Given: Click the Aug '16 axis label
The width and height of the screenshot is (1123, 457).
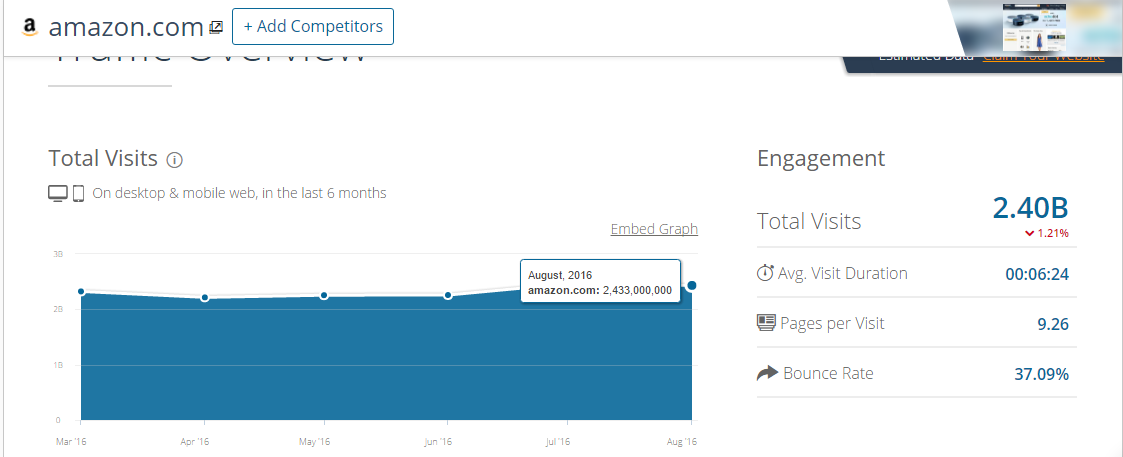Looking at the screenshot, I should click(683, 442).
